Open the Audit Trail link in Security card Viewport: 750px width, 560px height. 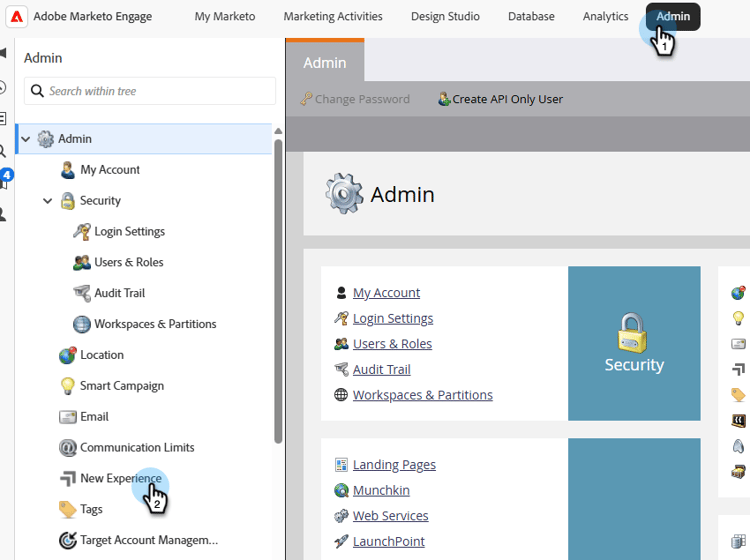click(x=382, y=370)
